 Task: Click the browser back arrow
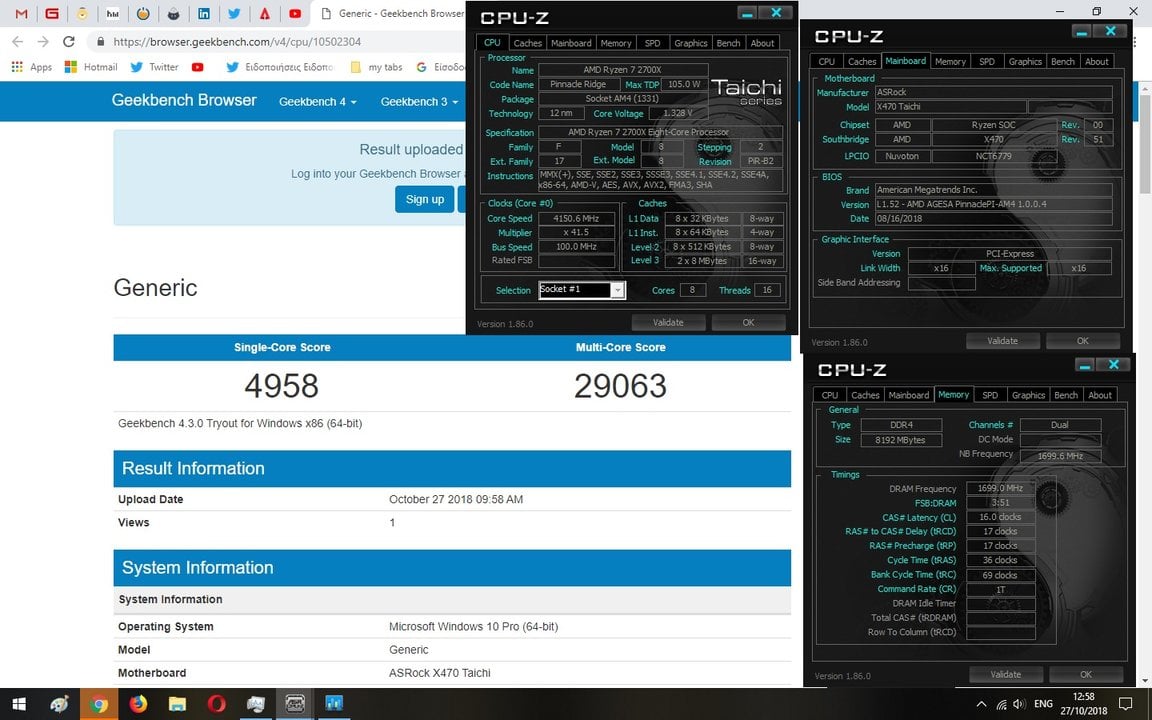(x=18, y=41)
